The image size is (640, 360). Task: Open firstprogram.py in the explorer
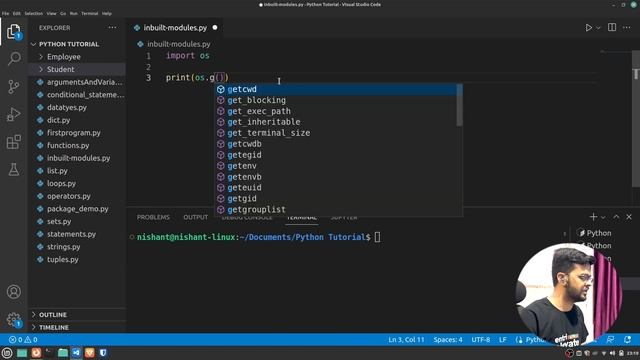(77, 133)
